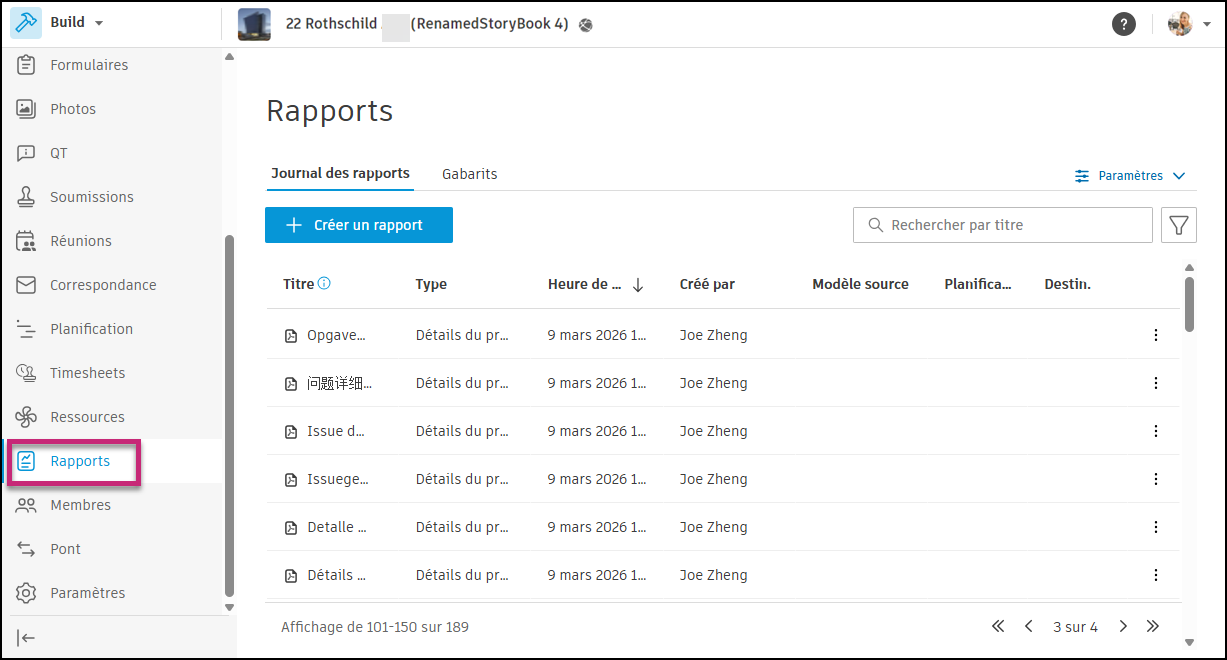Open the filter funnel button

tap(1179, 225)
